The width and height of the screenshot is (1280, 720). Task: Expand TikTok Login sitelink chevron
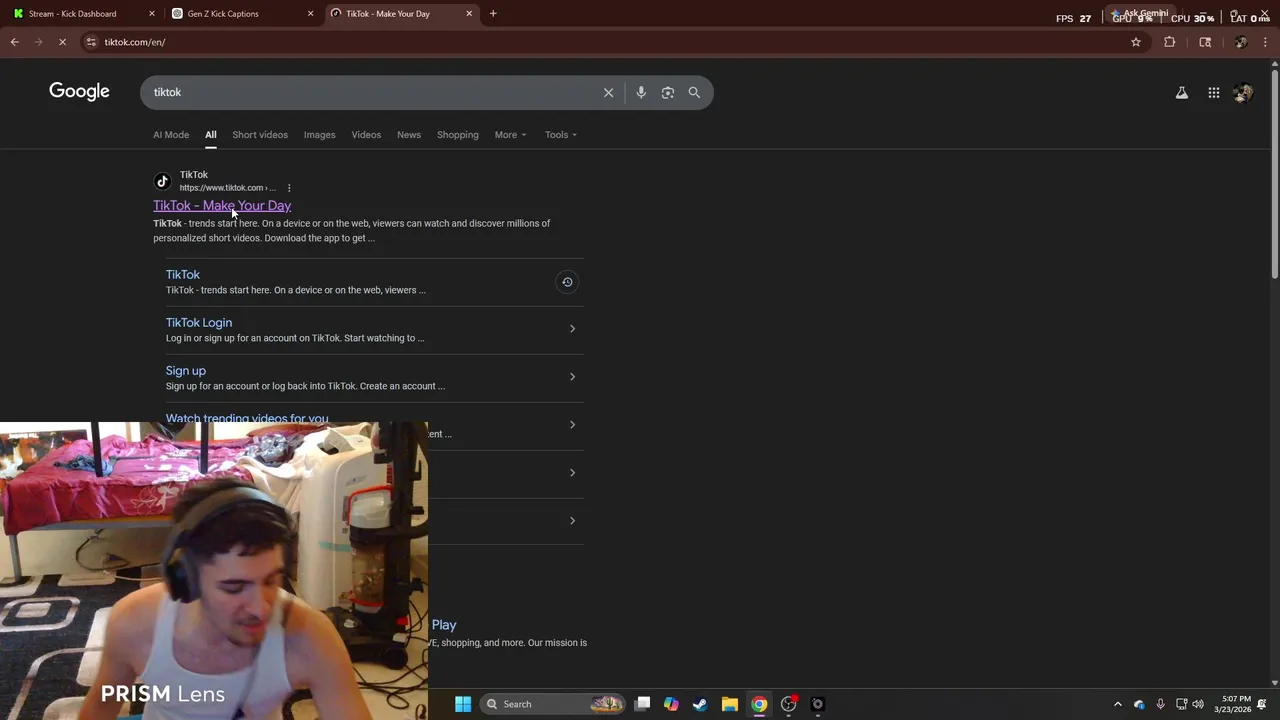572,329
